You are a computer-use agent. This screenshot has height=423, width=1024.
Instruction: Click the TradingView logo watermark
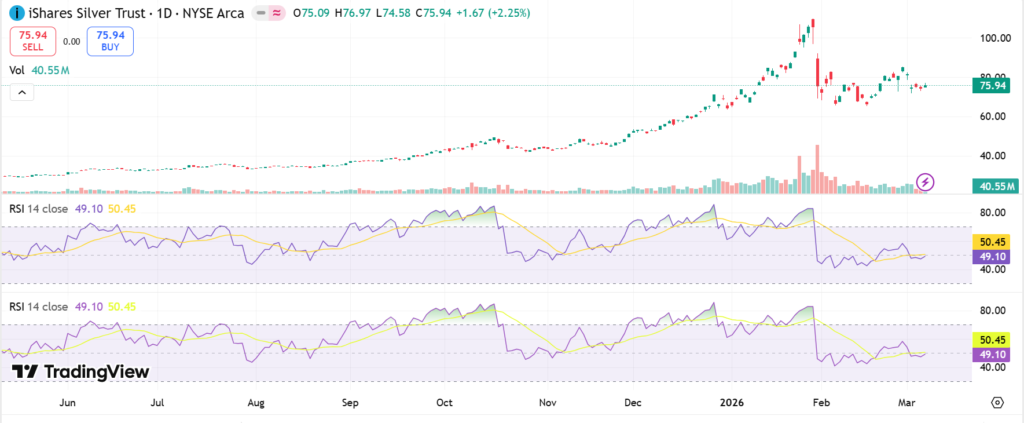tap(81, 372)
